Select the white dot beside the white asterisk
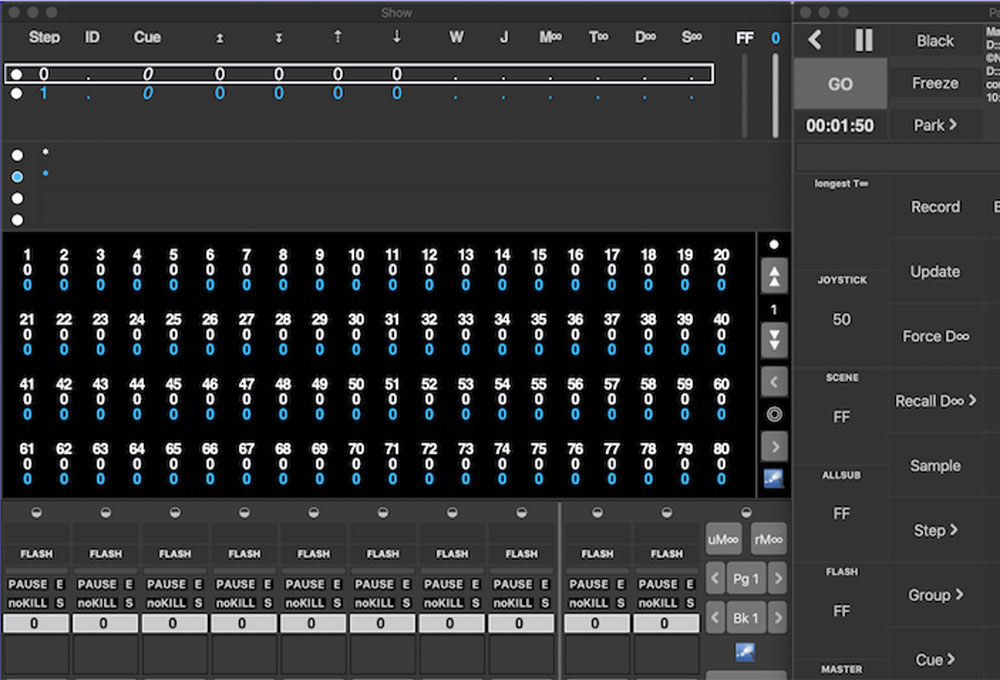Screen dimensions: 1000x680 pyautogui.click(x=17, y=155)
